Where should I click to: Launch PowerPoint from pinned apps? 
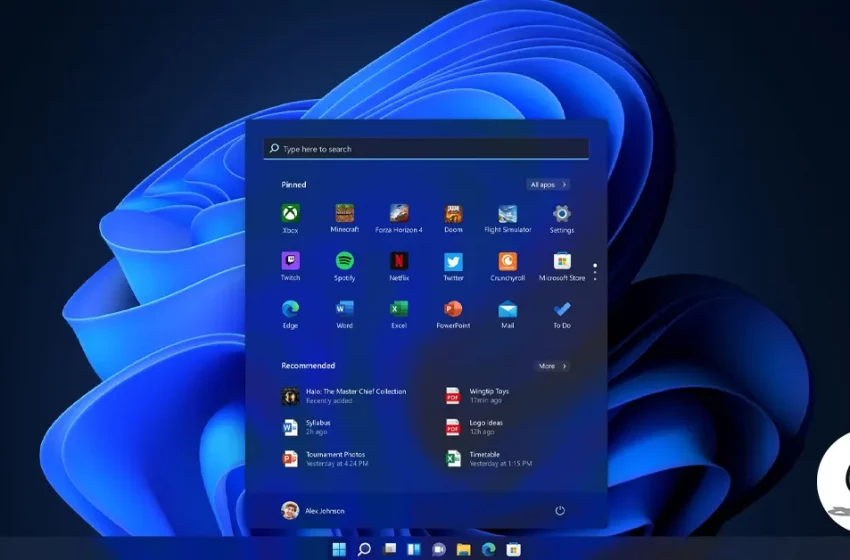453,310
